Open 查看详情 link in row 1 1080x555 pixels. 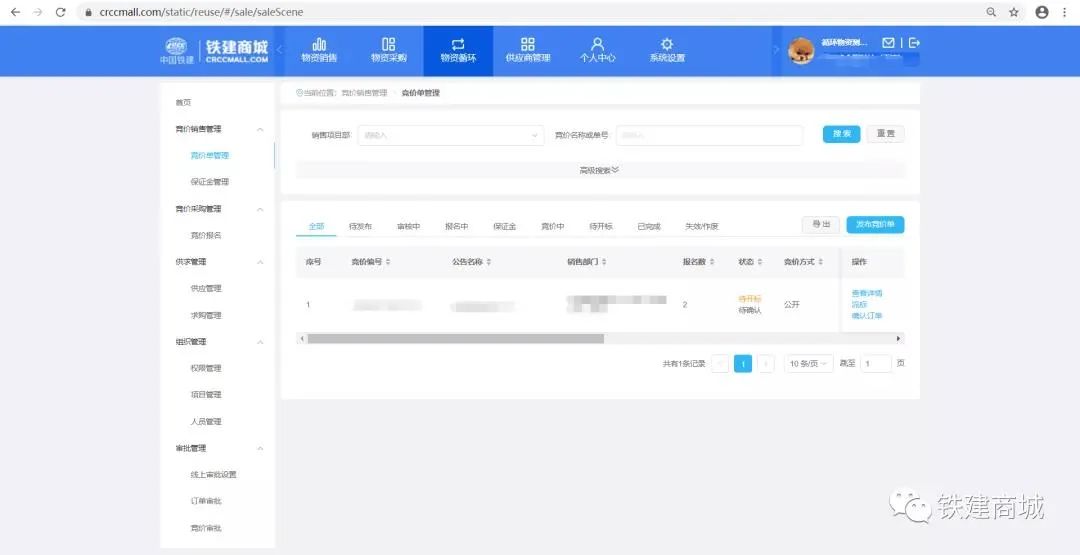[x=867, y=293]
